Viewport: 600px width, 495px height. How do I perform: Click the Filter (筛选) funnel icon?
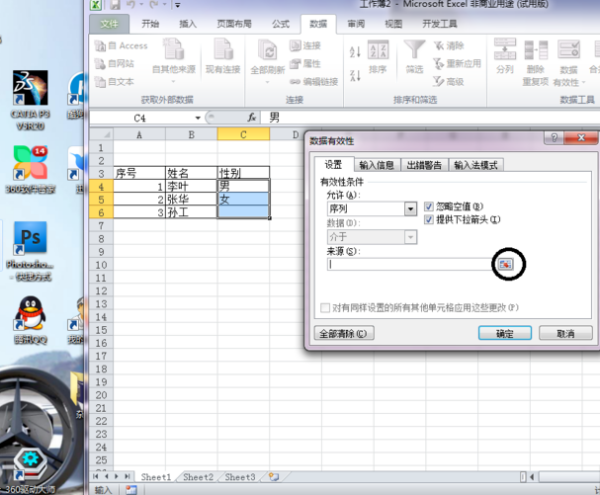coord(414,50)
